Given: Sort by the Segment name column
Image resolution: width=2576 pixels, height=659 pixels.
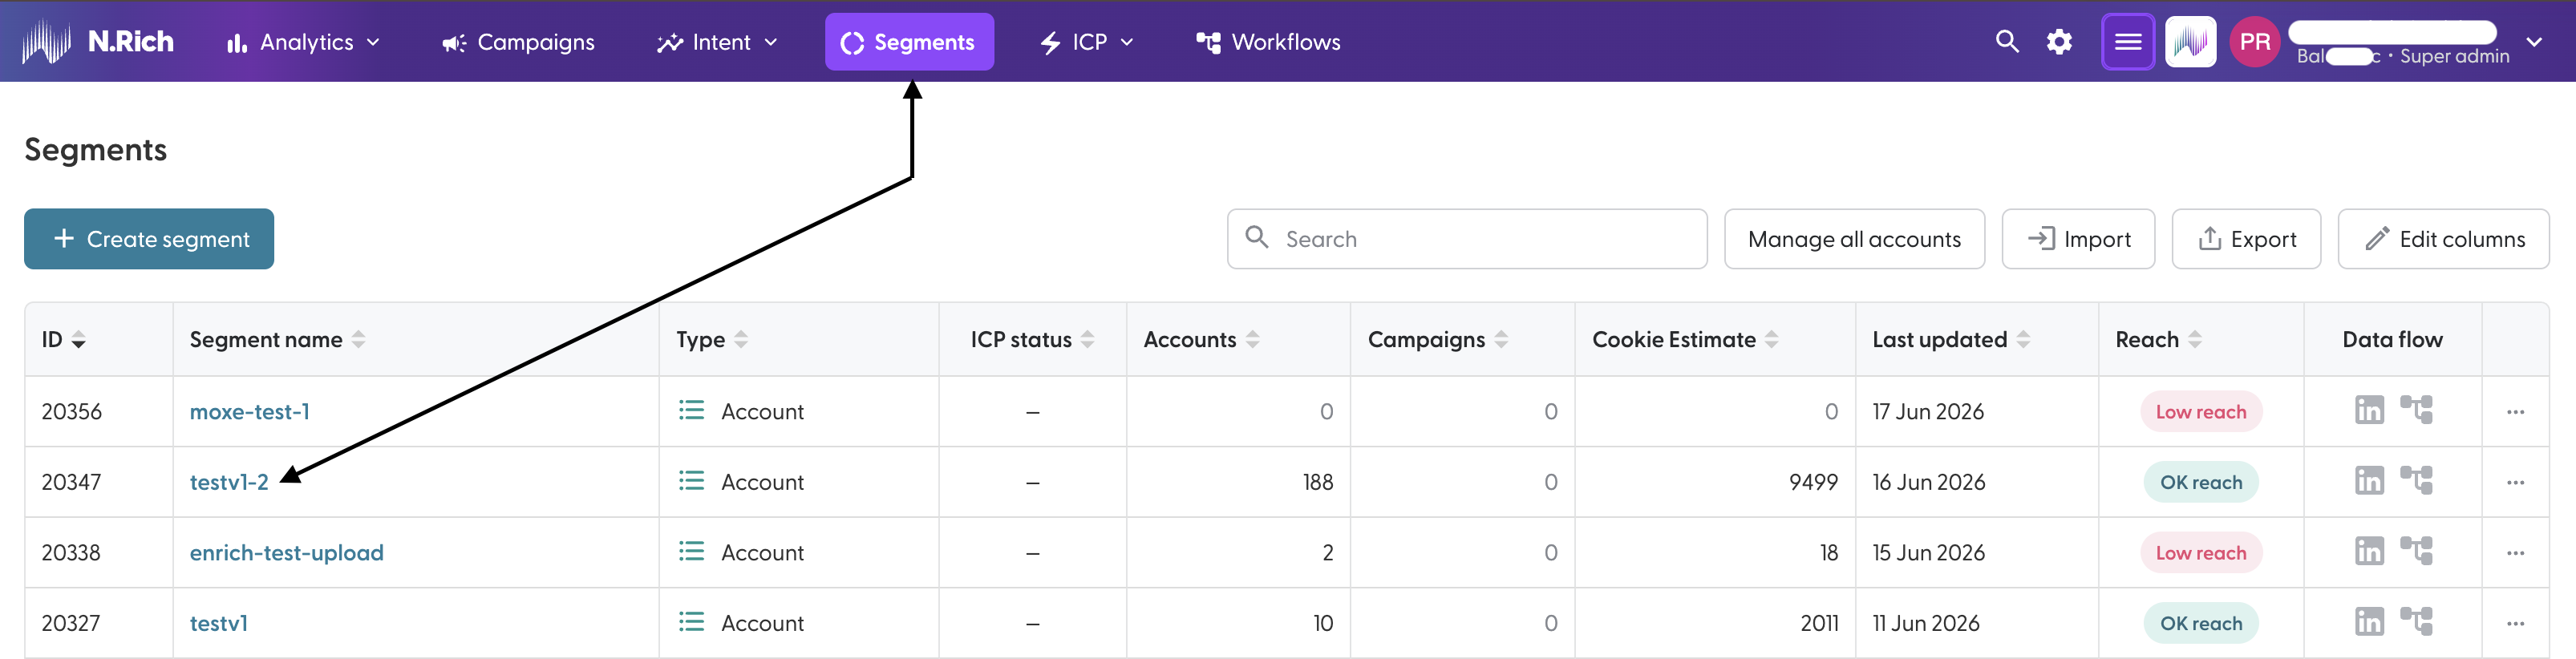Looking at the screenshot, I should [x=277, y=340].
